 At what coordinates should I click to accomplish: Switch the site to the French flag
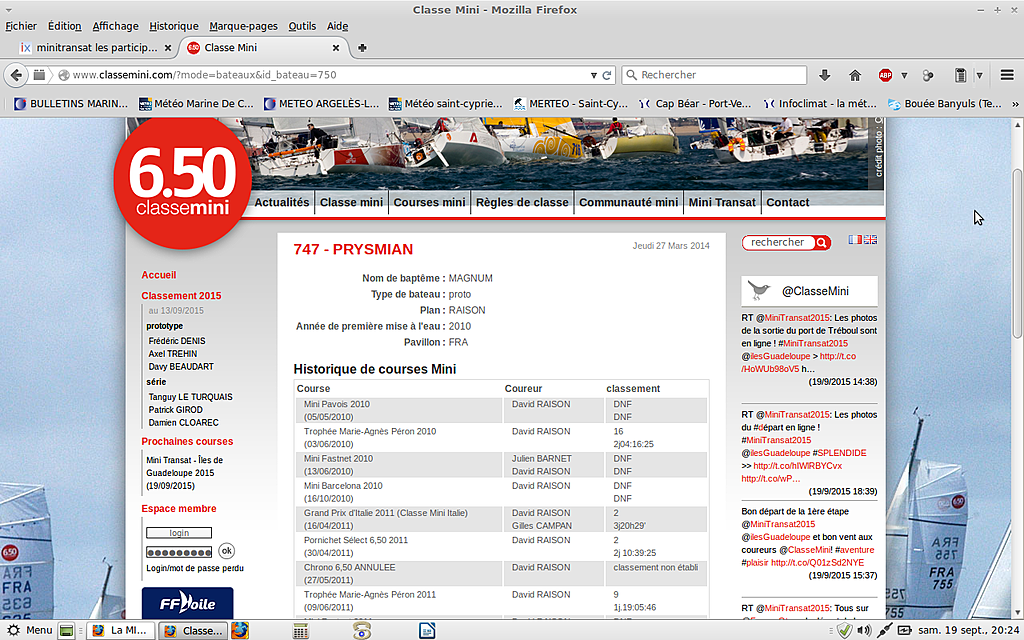[x=855, y=240]
